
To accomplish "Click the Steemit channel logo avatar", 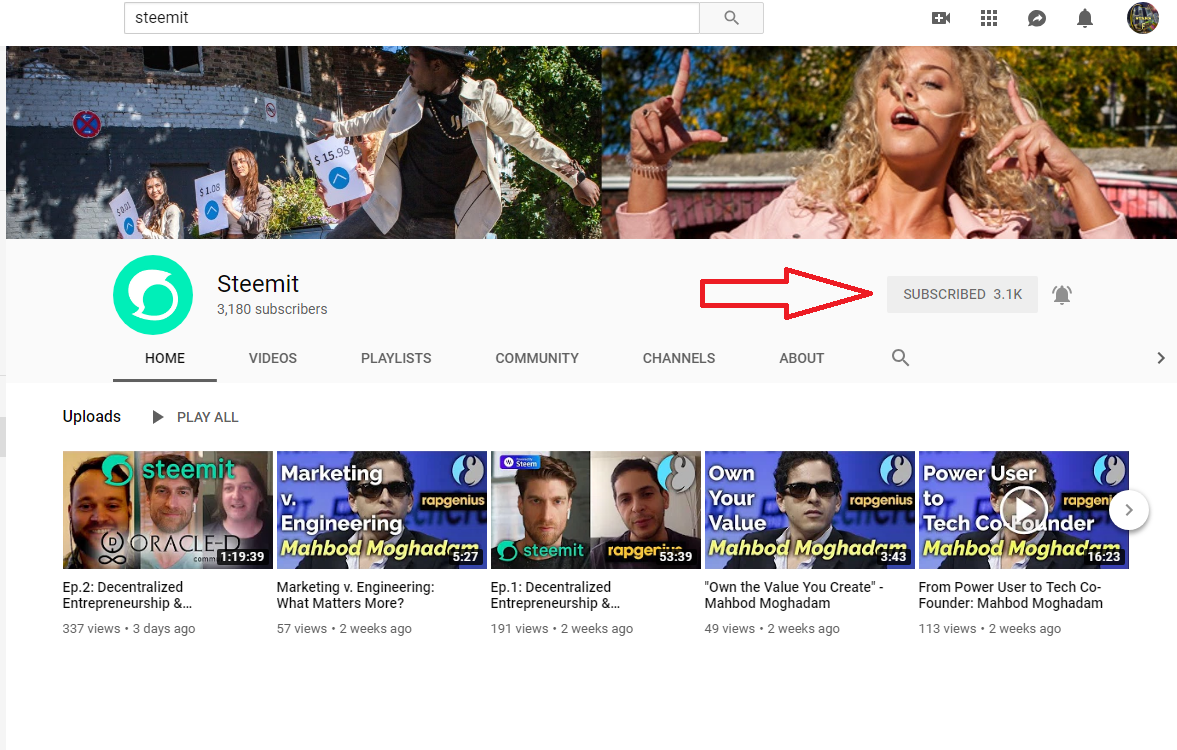I will click(153, 295).
